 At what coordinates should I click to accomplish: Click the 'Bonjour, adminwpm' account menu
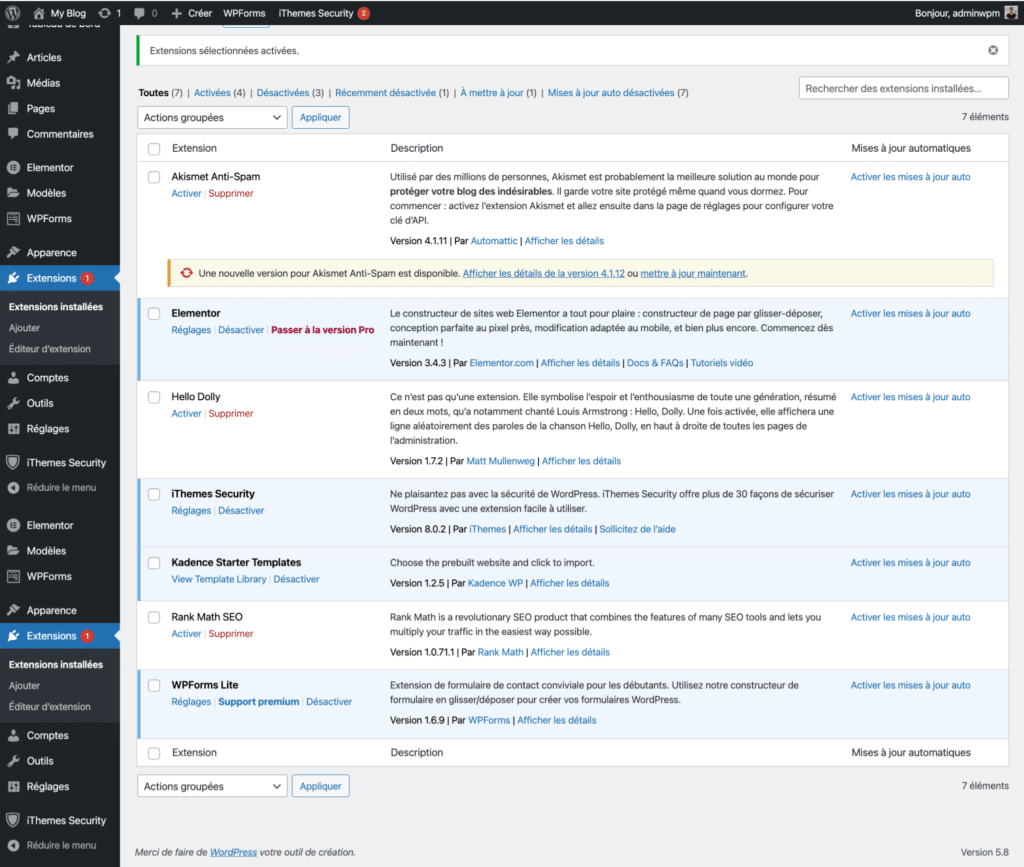point(965,13)
